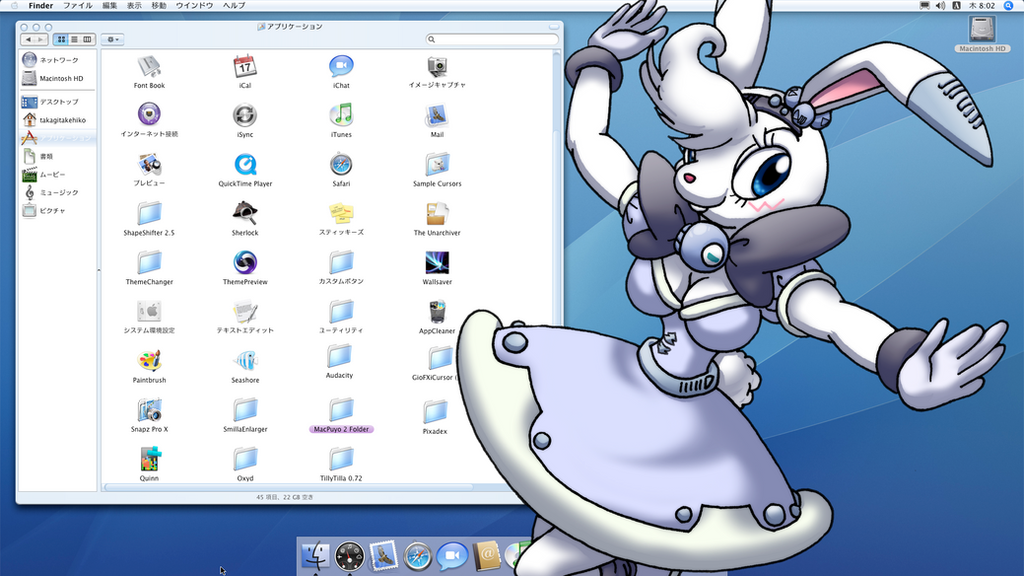Image resolution: width=1024 pixels, height=576 pixels.
Task: Select the ShapeShifter 2.5 folder
Action: [150, 214]
